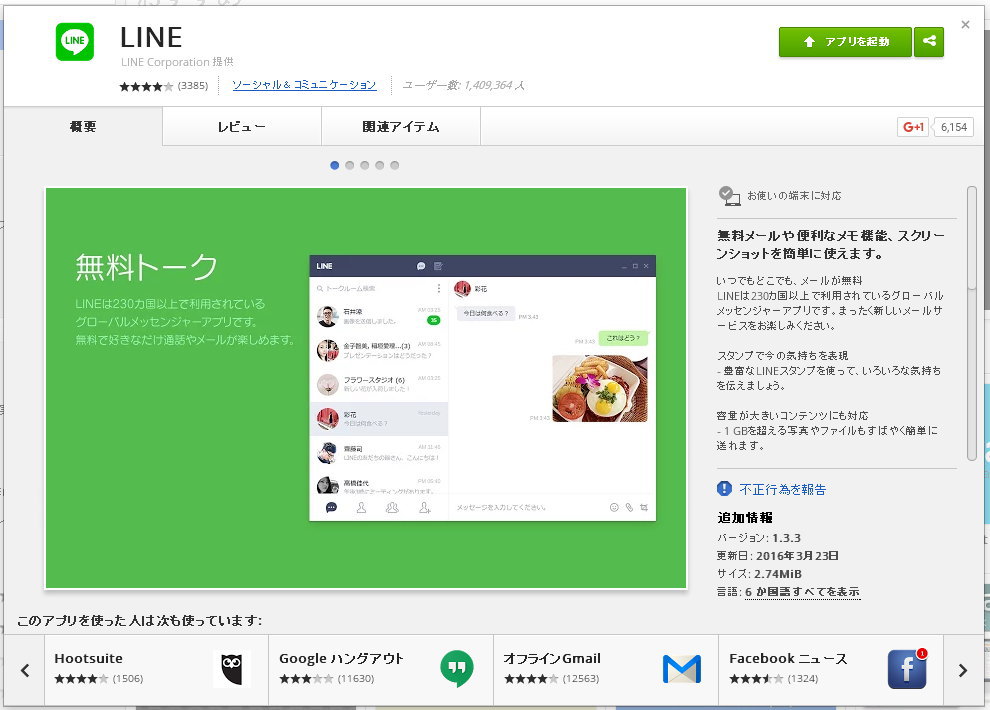Show next related apps with right arrow
The height and width of the screenshot is (710, 990).
click(963, 670)
